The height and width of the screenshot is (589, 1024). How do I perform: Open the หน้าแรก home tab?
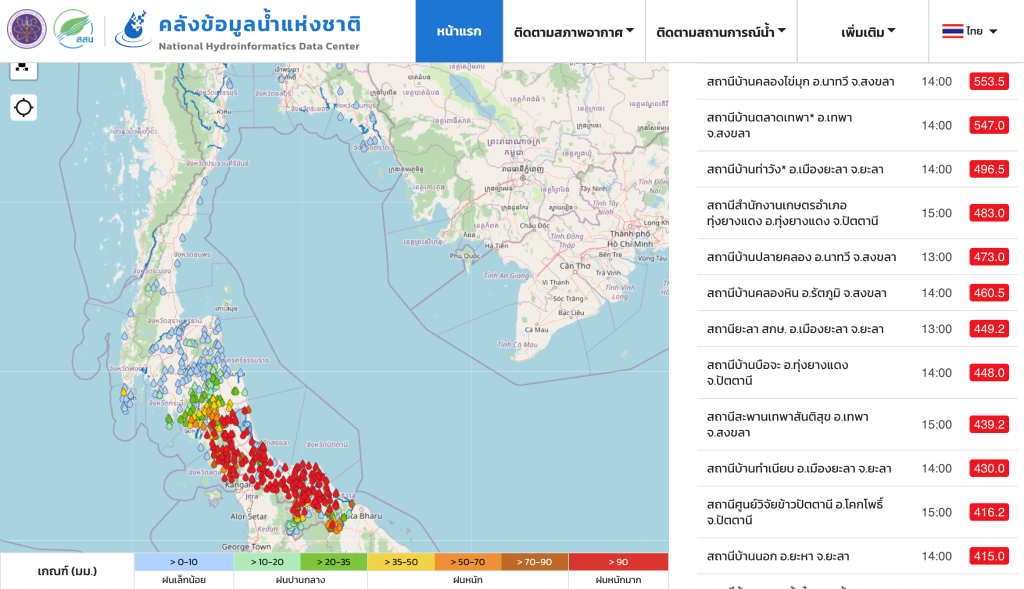[x=458, y=31]
